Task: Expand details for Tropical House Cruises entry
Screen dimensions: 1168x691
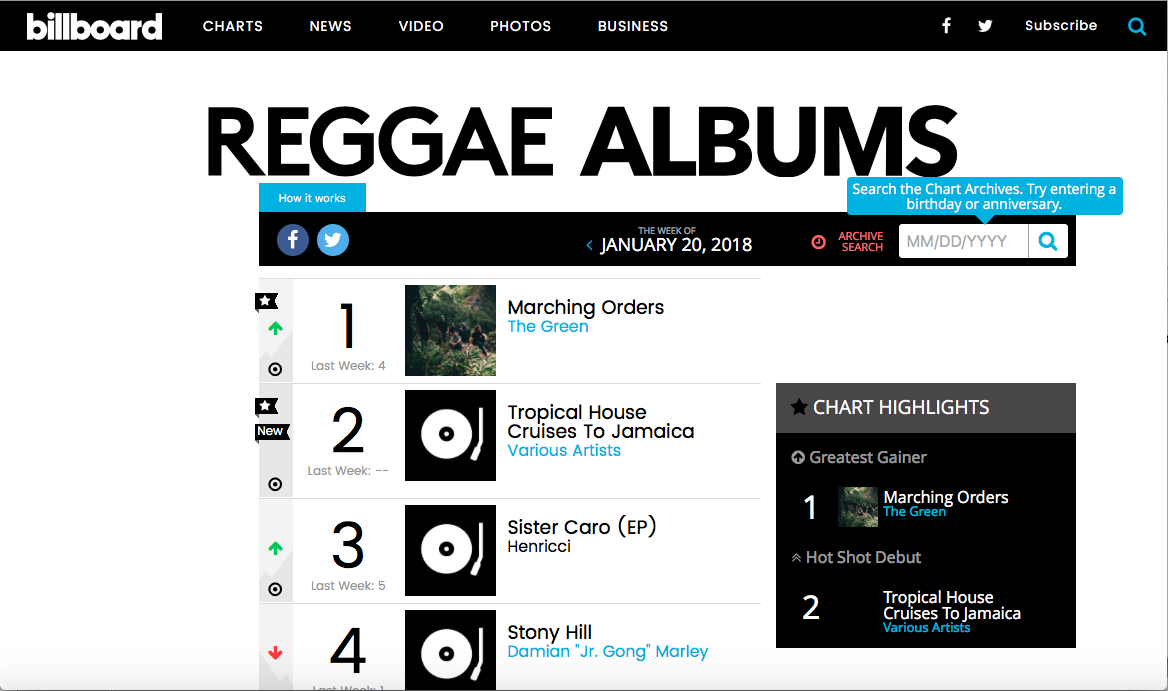Action: pyautogui.click(x=275, y=484)
